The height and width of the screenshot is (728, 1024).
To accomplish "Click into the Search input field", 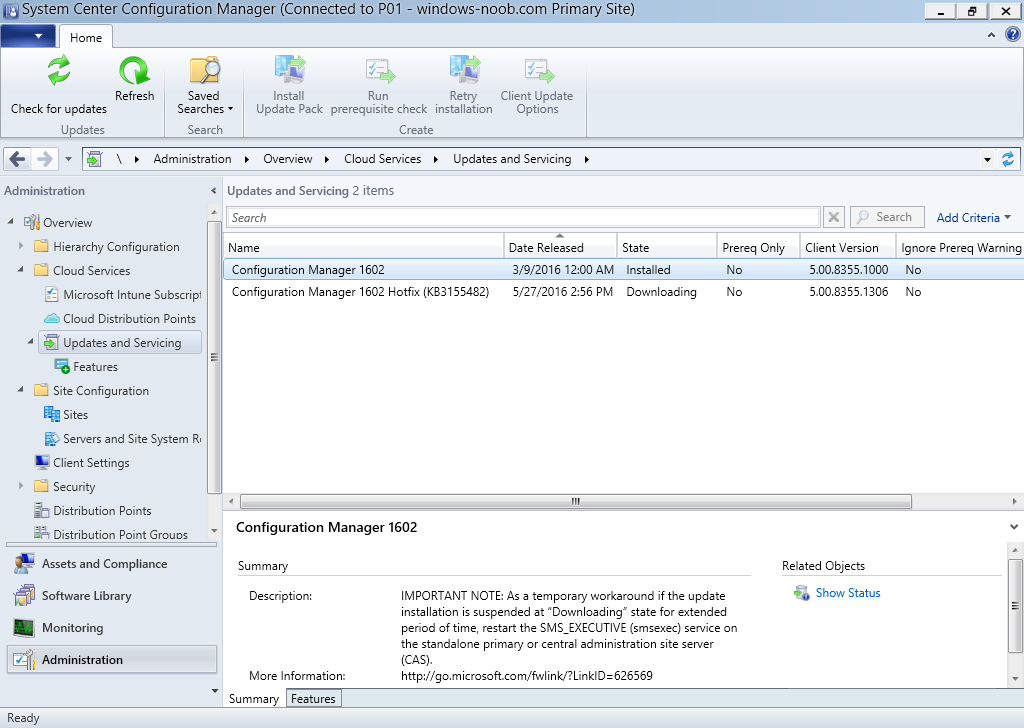I will 522,217.
